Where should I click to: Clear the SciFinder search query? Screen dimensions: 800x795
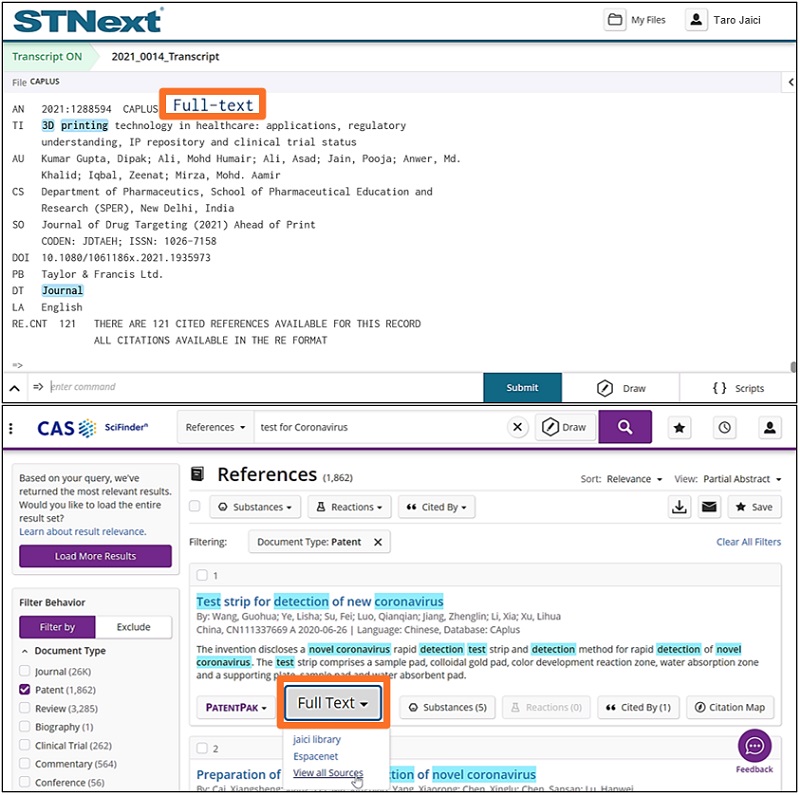517,427
